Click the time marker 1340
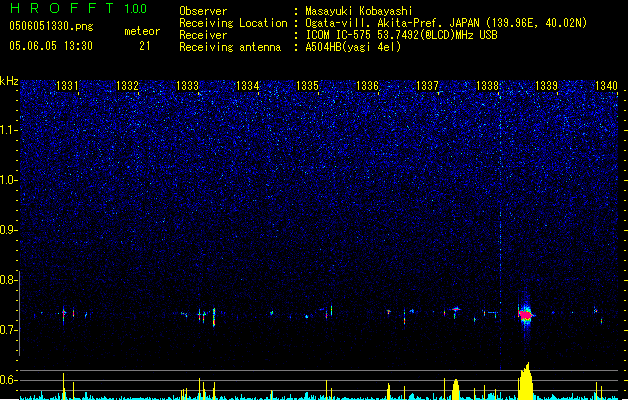629x400 pixels. pos(606,86)
